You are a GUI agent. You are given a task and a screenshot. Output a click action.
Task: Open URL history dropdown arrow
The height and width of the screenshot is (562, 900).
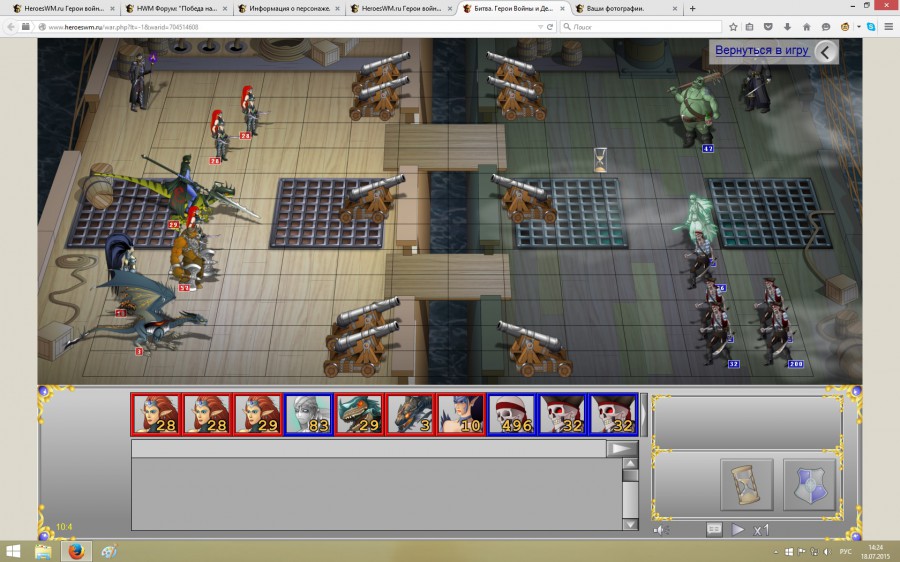pyautogui.click(x=540, y=27)
